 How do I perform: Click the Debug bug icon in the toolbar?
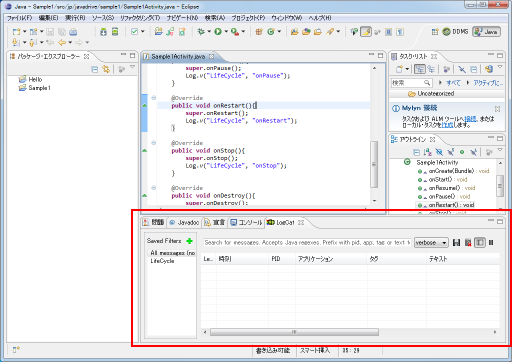[x=201, y=32]
